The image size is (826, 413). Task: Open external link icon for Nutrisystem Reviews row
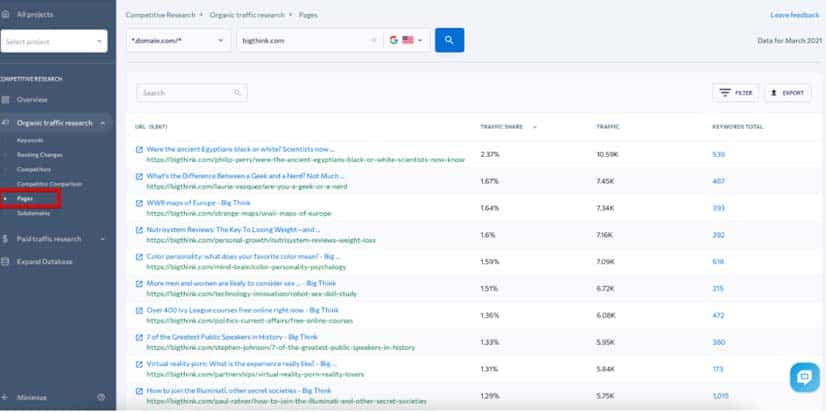(140, 230)
